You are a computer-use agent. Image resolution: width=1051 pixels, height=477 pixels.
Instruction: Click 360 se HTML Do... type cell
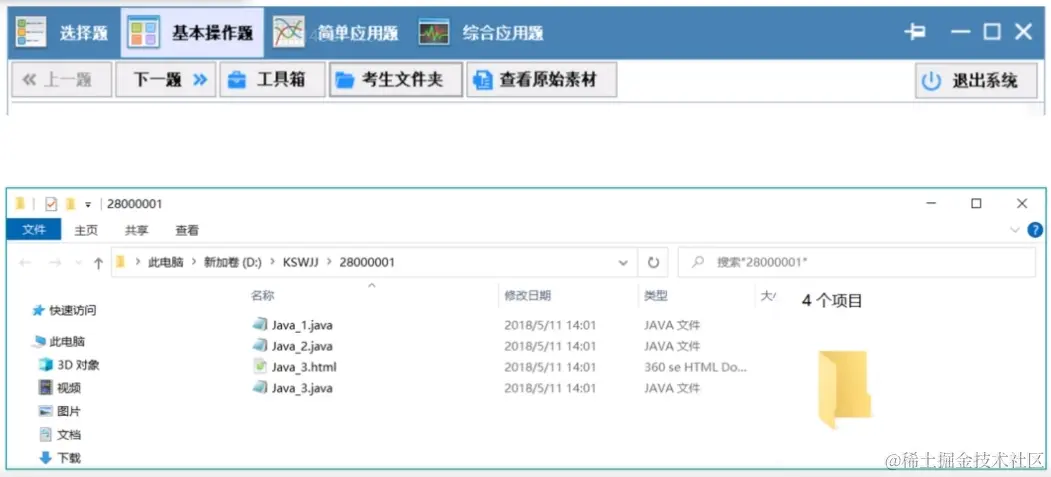tap(695, 367)
